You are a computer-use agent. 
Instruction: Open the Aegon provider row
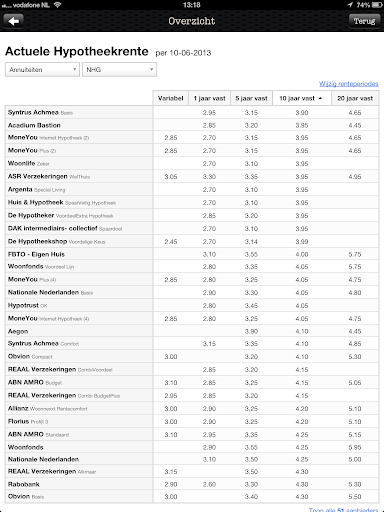(x=192, y=331)
